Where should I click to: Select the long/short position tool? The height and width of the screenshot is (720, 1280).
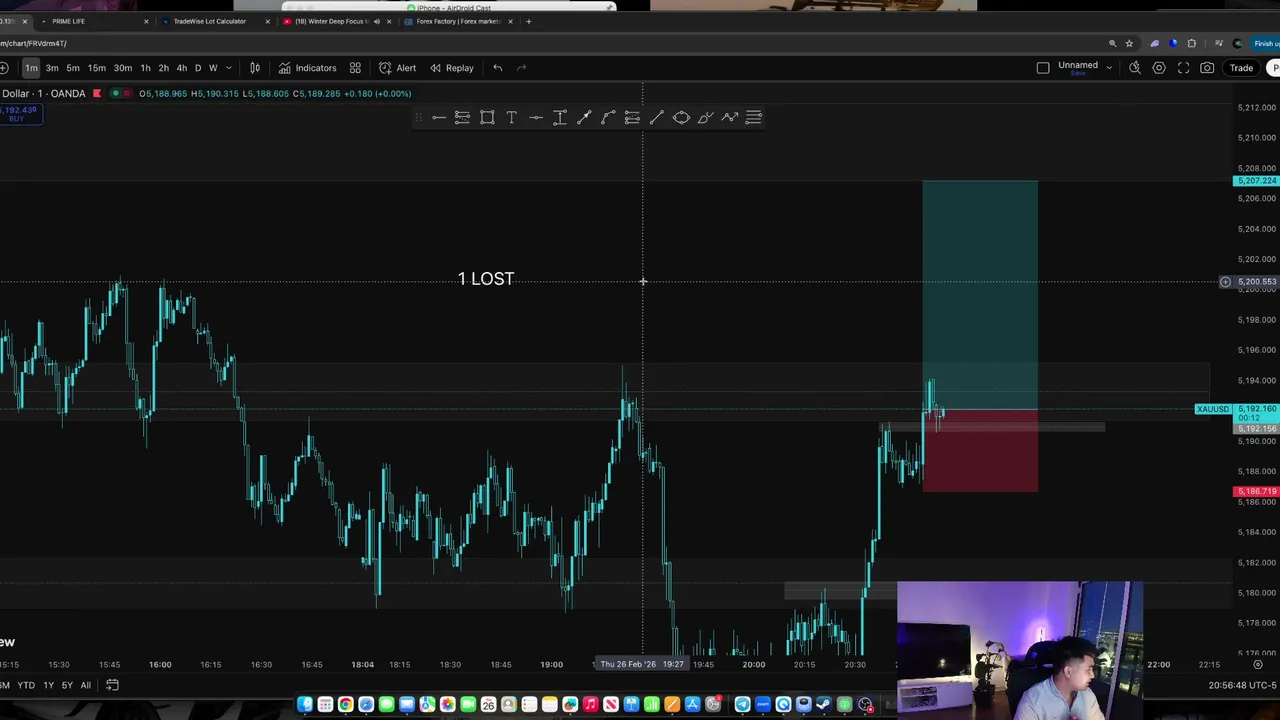[x=462, y=118]
